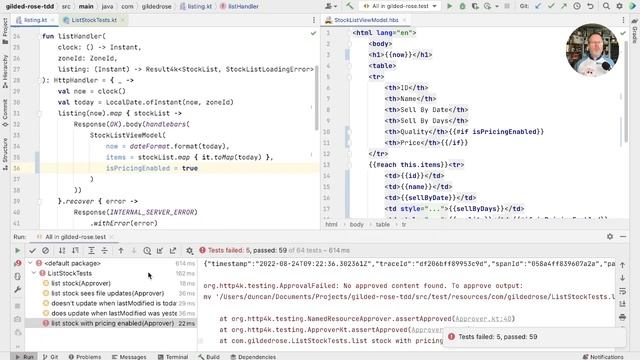The image size is (640, 360).
Task: Open Commit side panel
Action: [5, 113]
